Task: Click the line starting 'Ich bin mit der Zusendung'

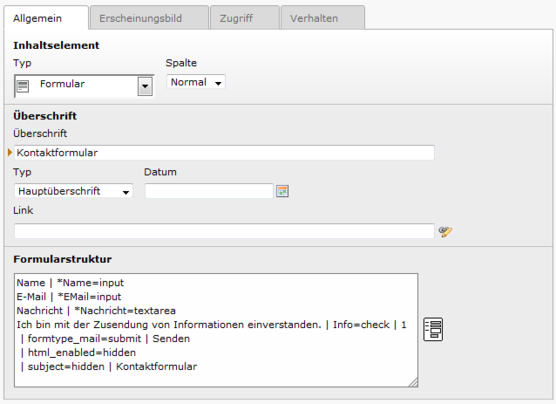Action: click(211, 325)
